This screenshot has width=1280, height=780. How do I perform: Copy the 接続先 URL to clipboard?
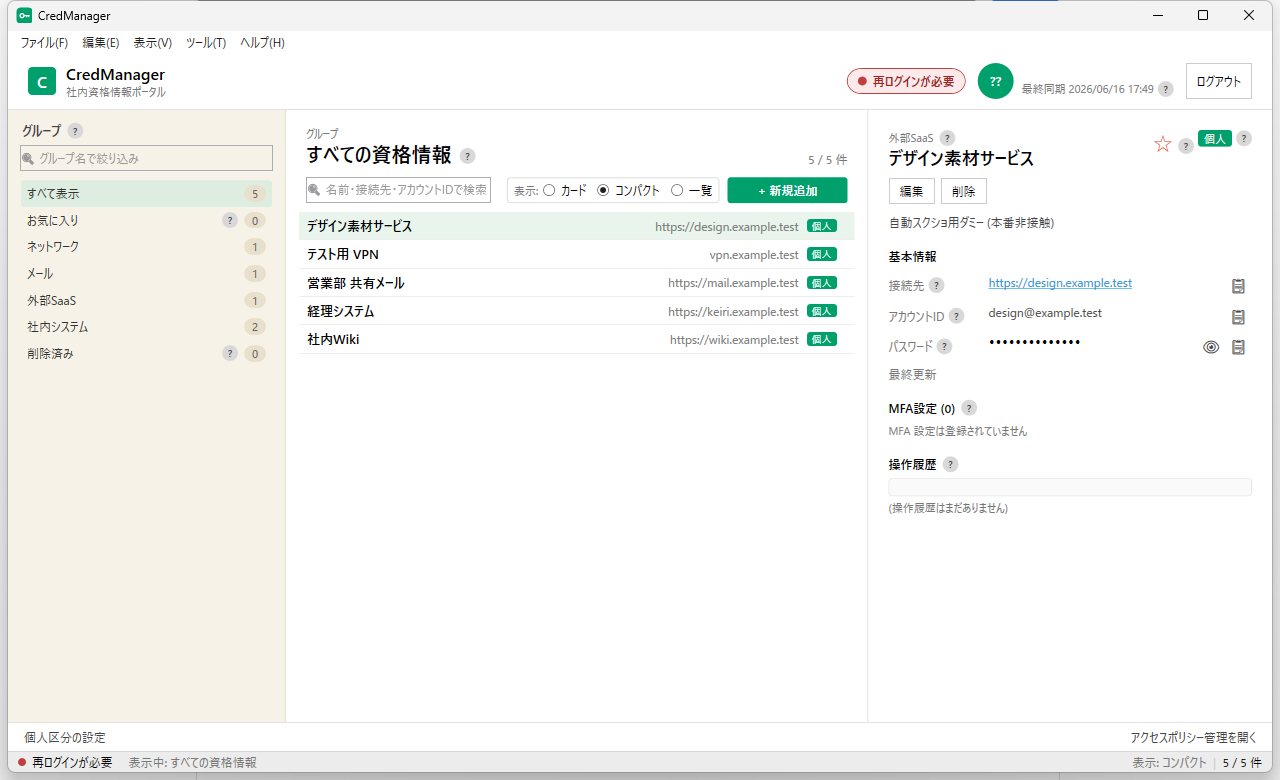point(1238,286)
